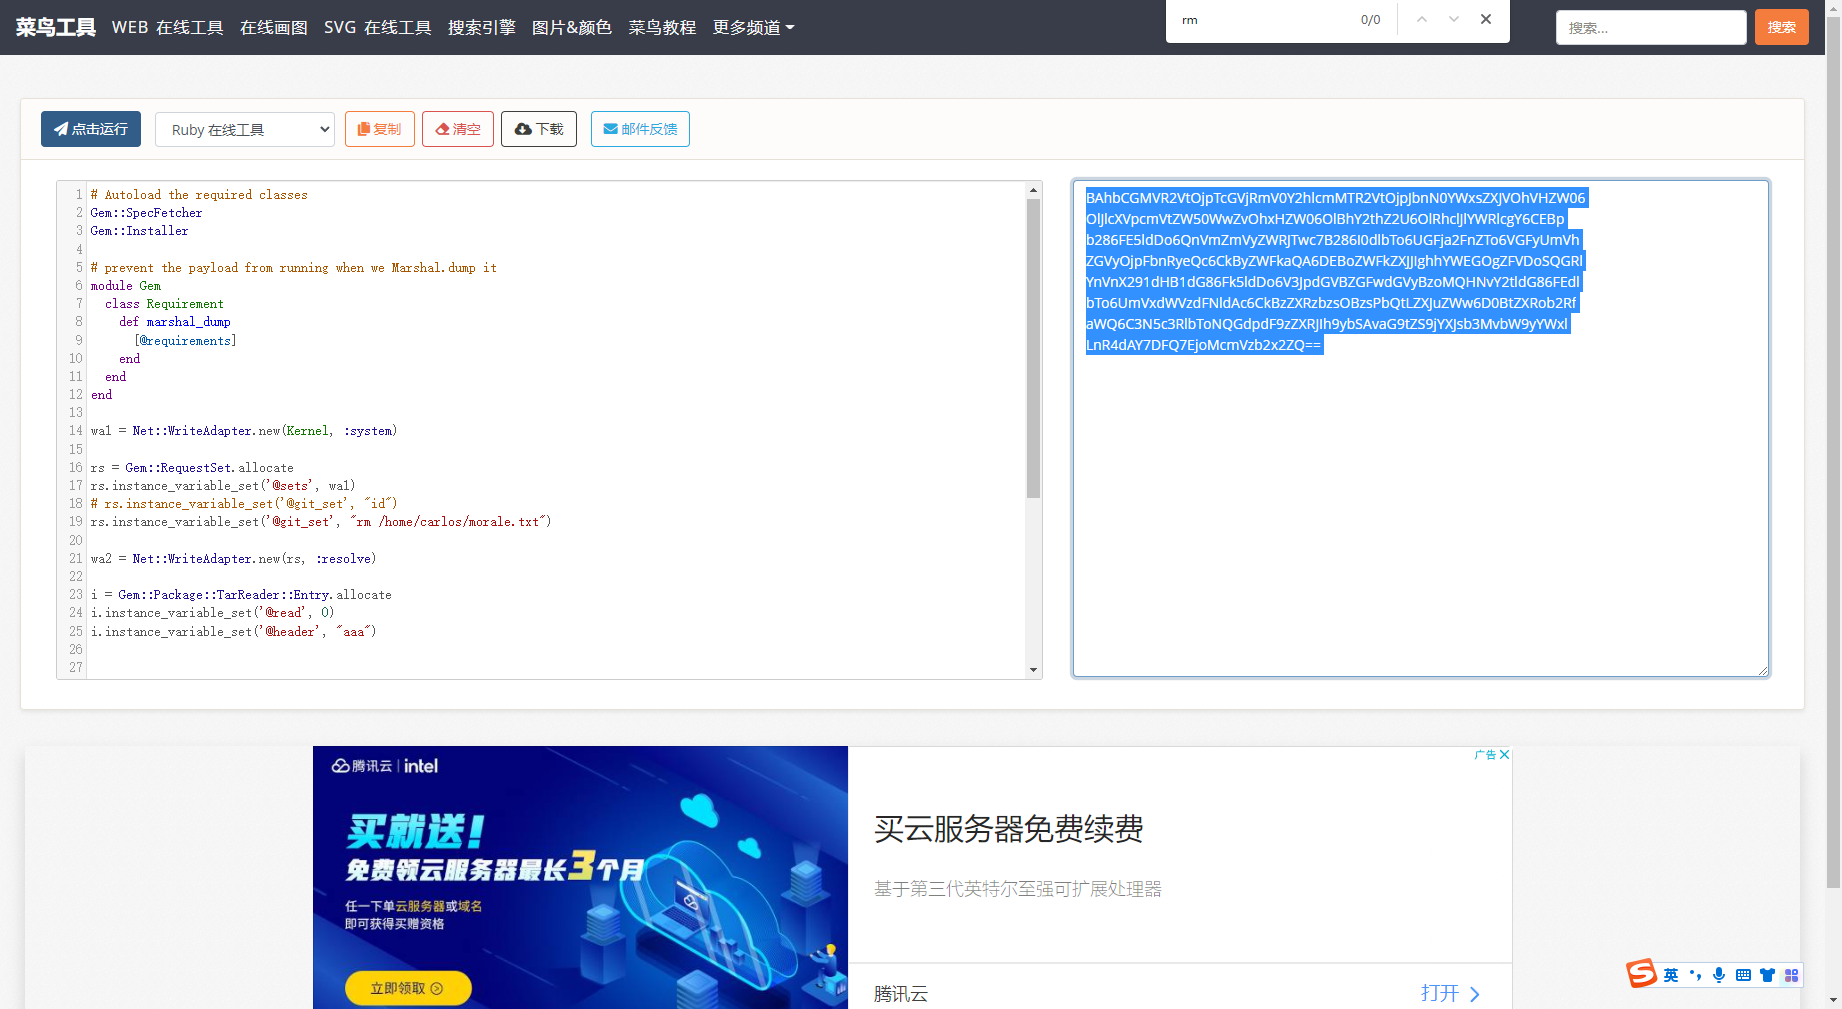The height and width of the screenshot is (1009, 1842).
Task: Focus the find-in-page box containing rm
Action: [1262, 20]
